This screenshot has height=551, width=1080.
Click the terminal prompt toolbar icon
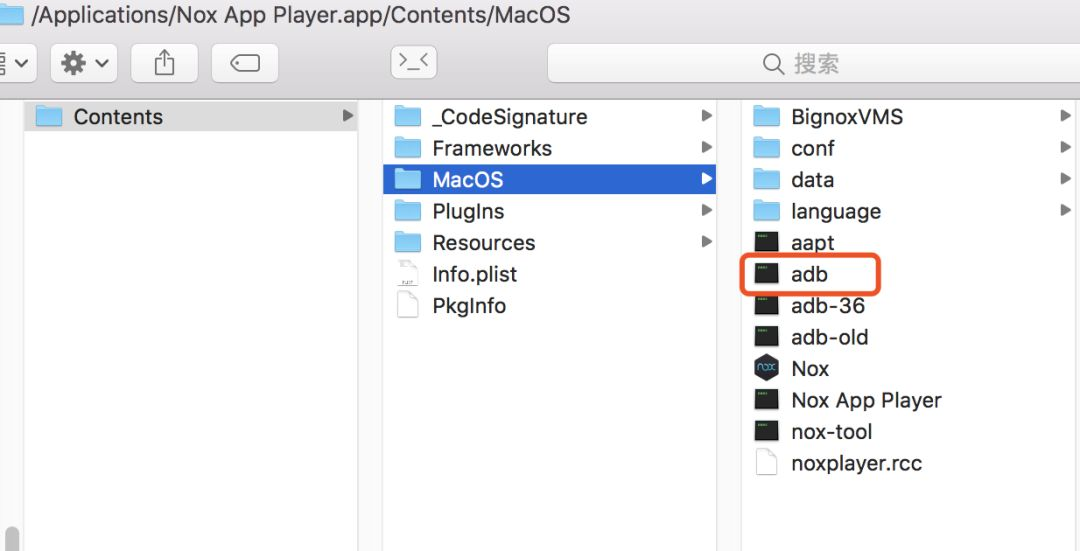[413, 63]
